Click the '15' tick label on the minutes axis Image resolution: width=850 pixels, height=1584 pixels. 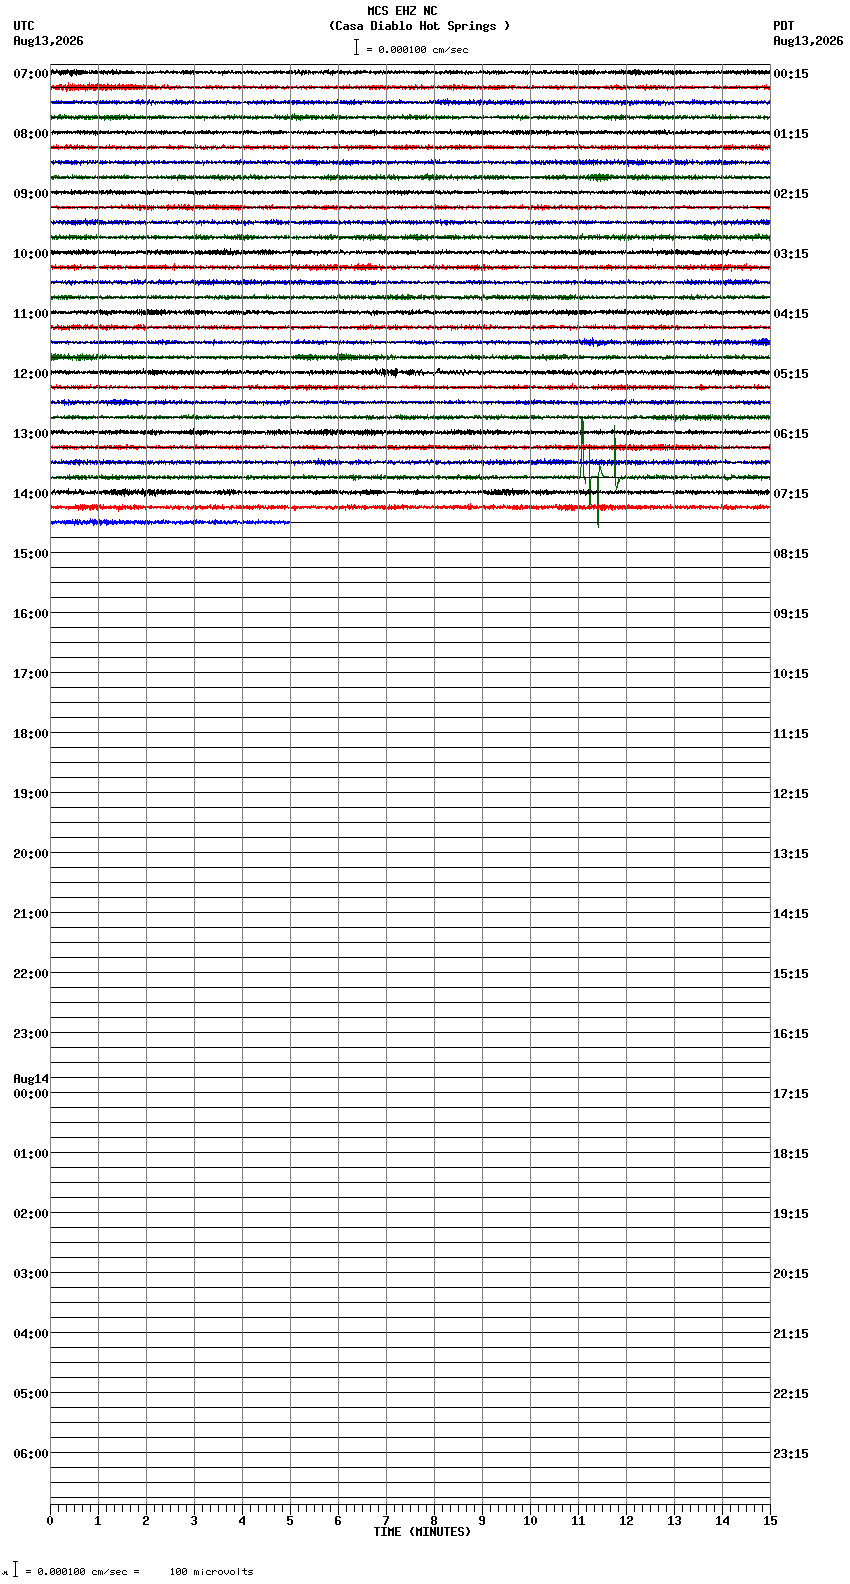(x=770, y=1521)
